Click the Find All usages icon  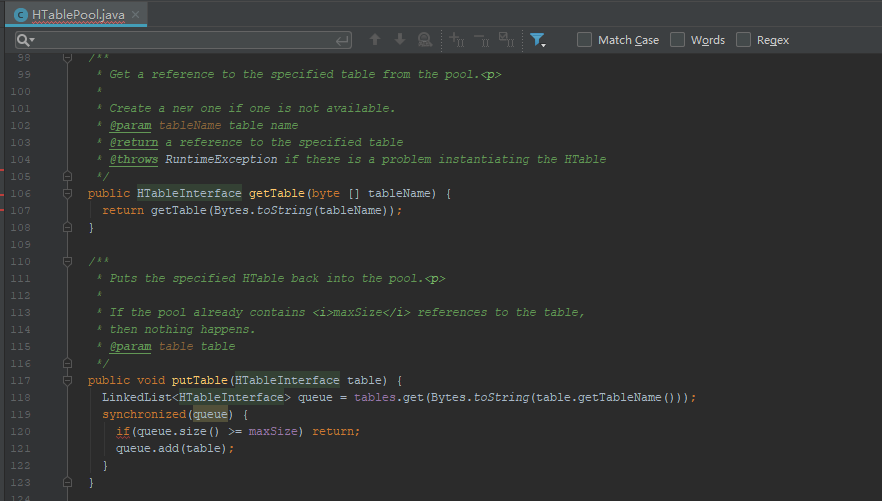pos(425,40)
